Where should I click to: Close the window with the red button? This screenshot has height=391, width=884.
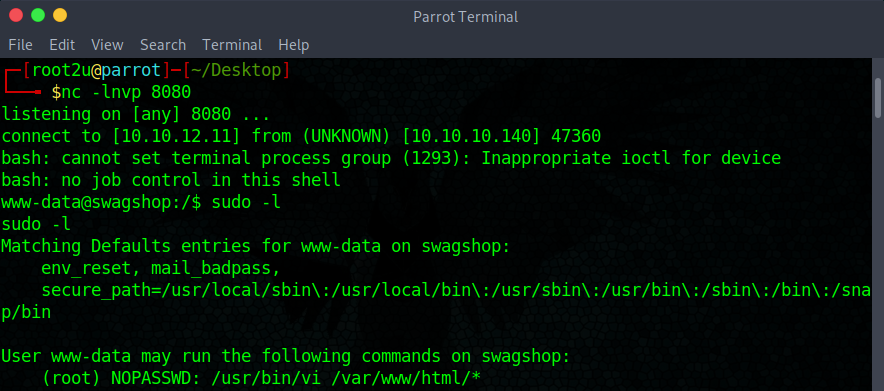click(16, 16)
